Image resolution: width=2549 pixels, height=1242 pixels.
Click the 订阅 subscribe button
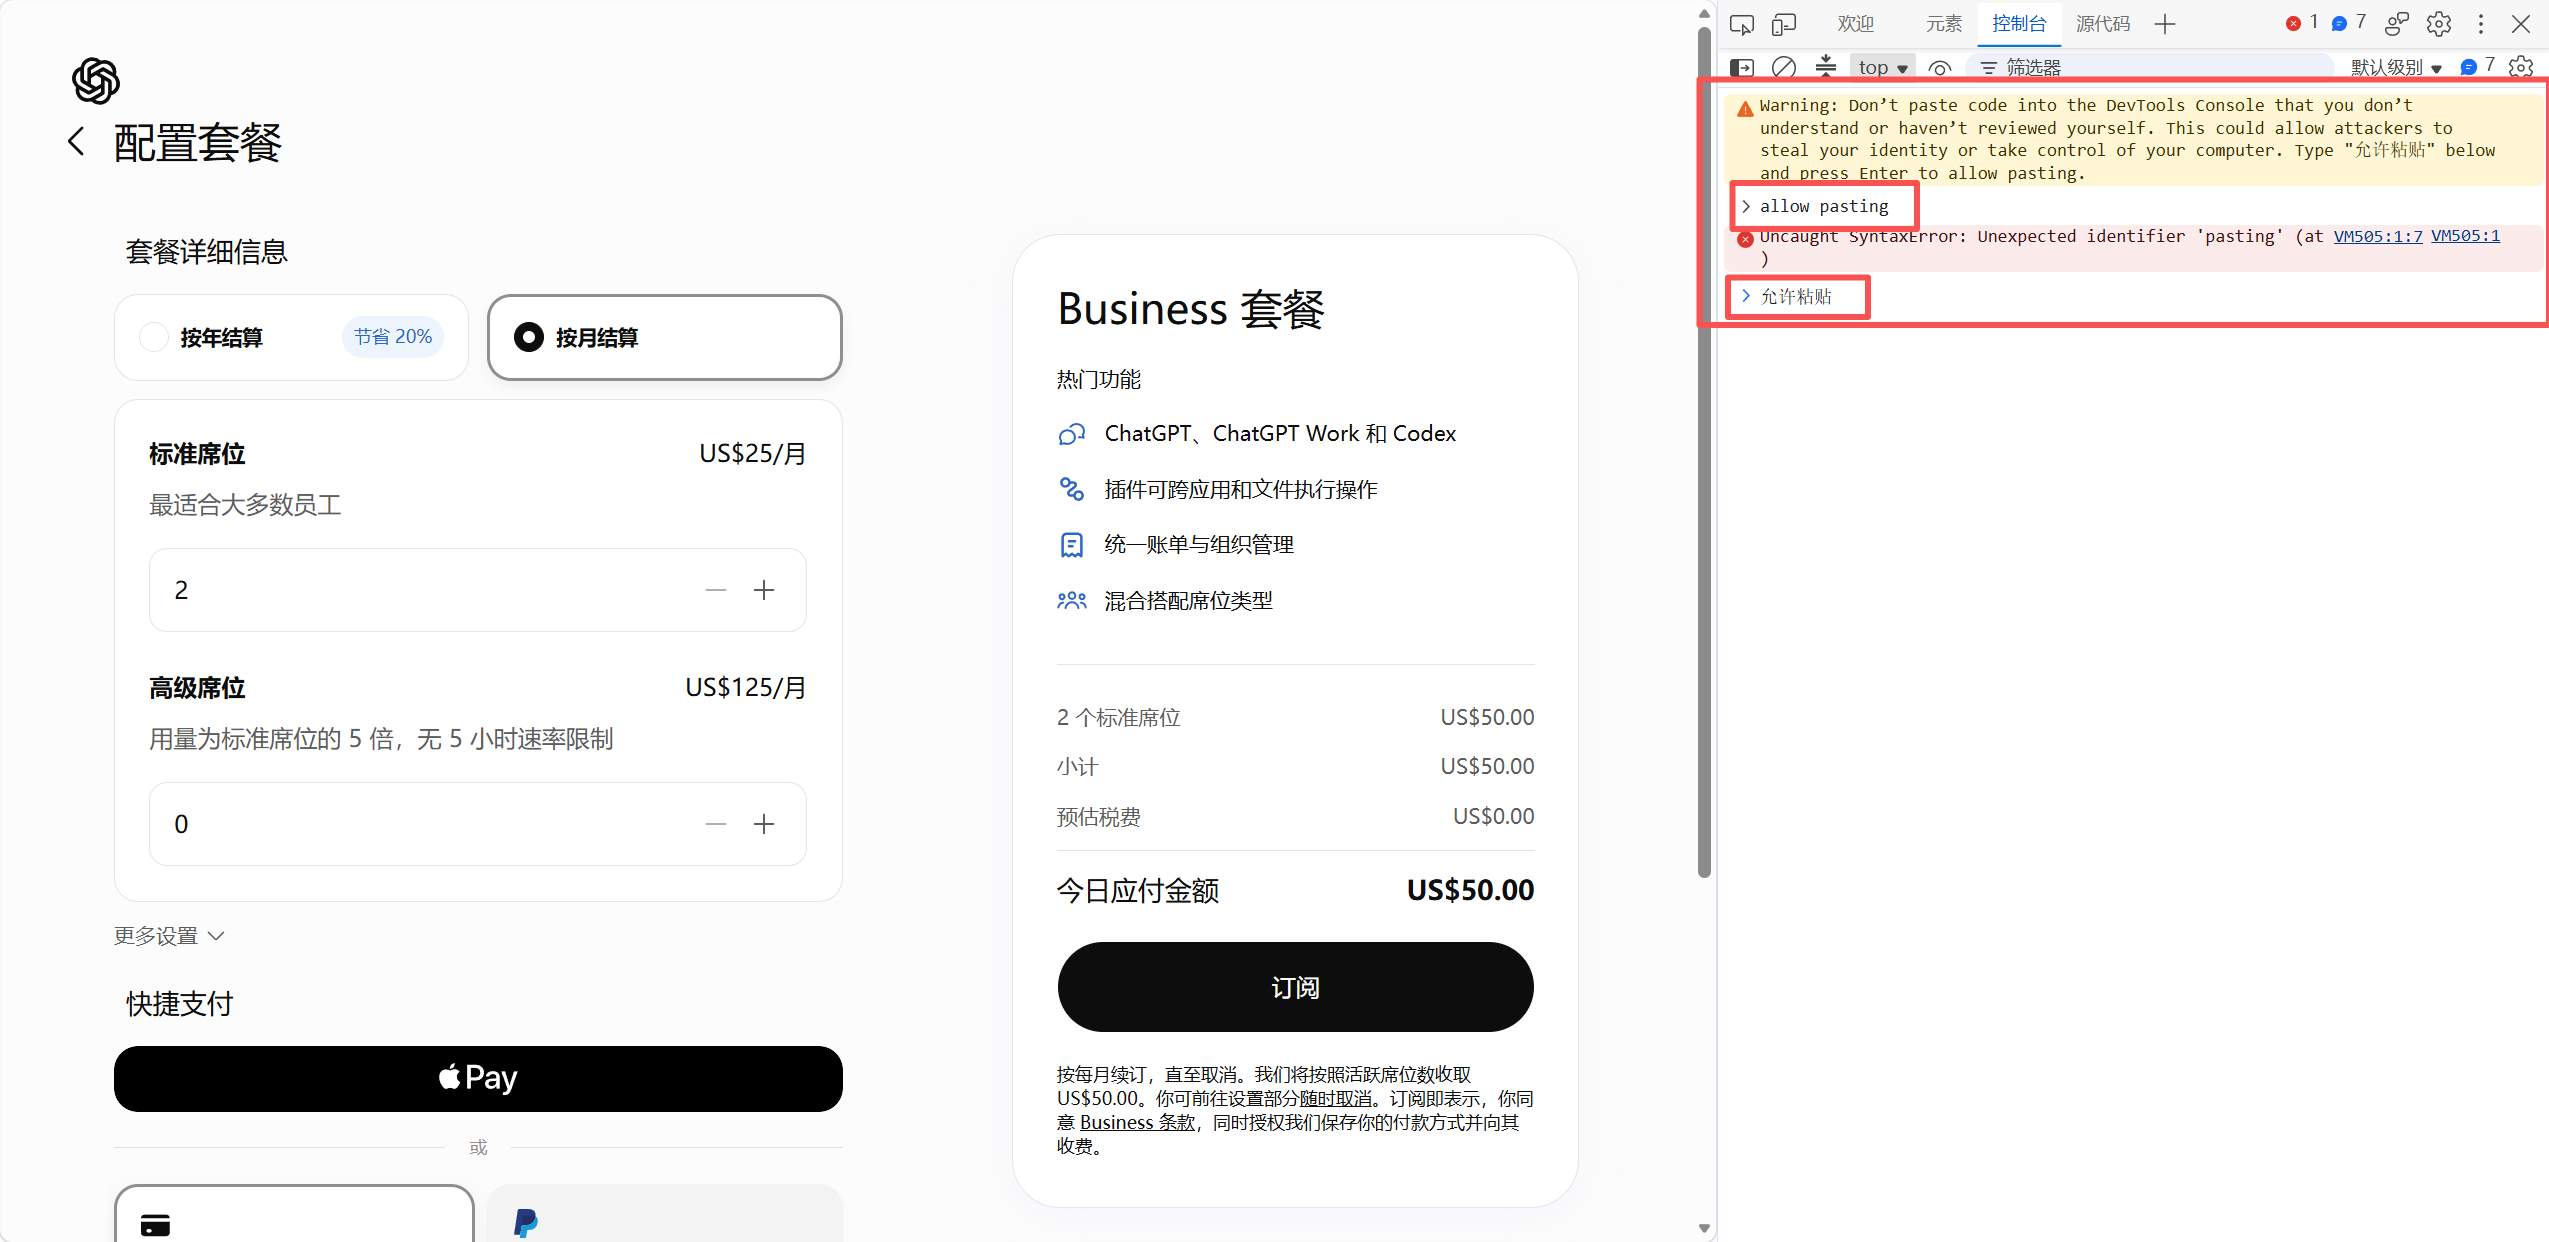pyautogui.click(x=1295, y=987)
